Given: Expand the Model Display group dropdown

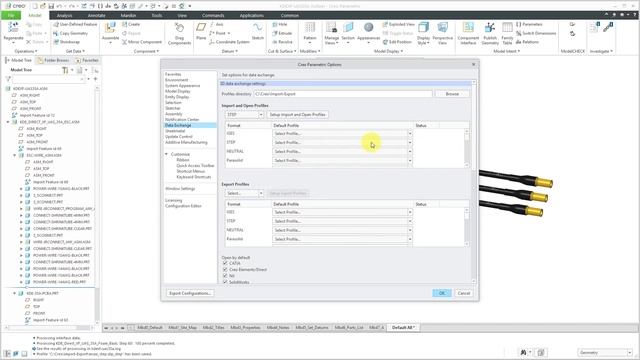Looking at the screenshot, I should point(388,51).
